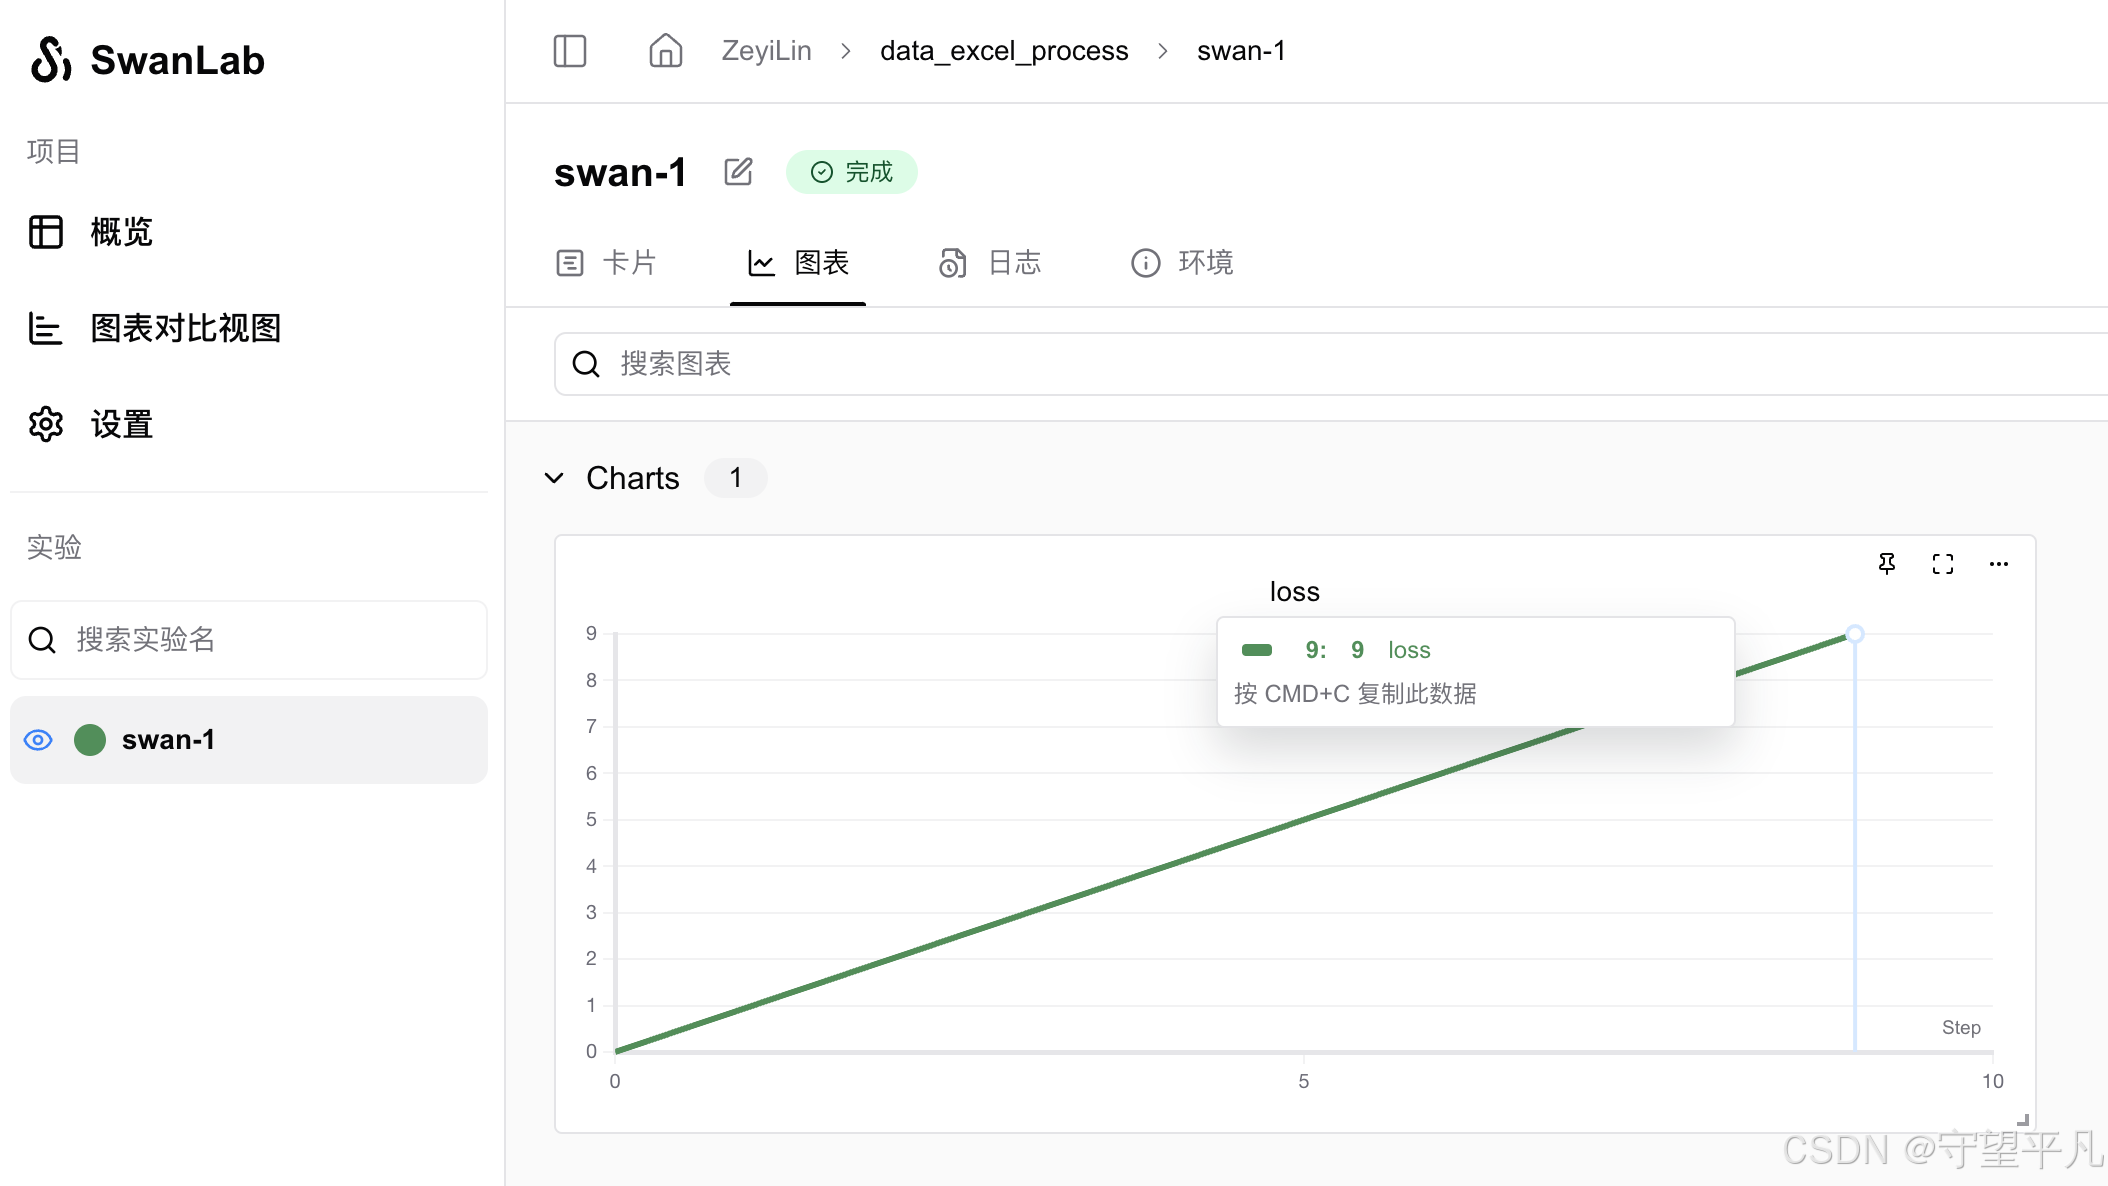The image size is (2108, 1186).
Task: Open the 卡片 cards tab
Action: click(x=629, y=263)
